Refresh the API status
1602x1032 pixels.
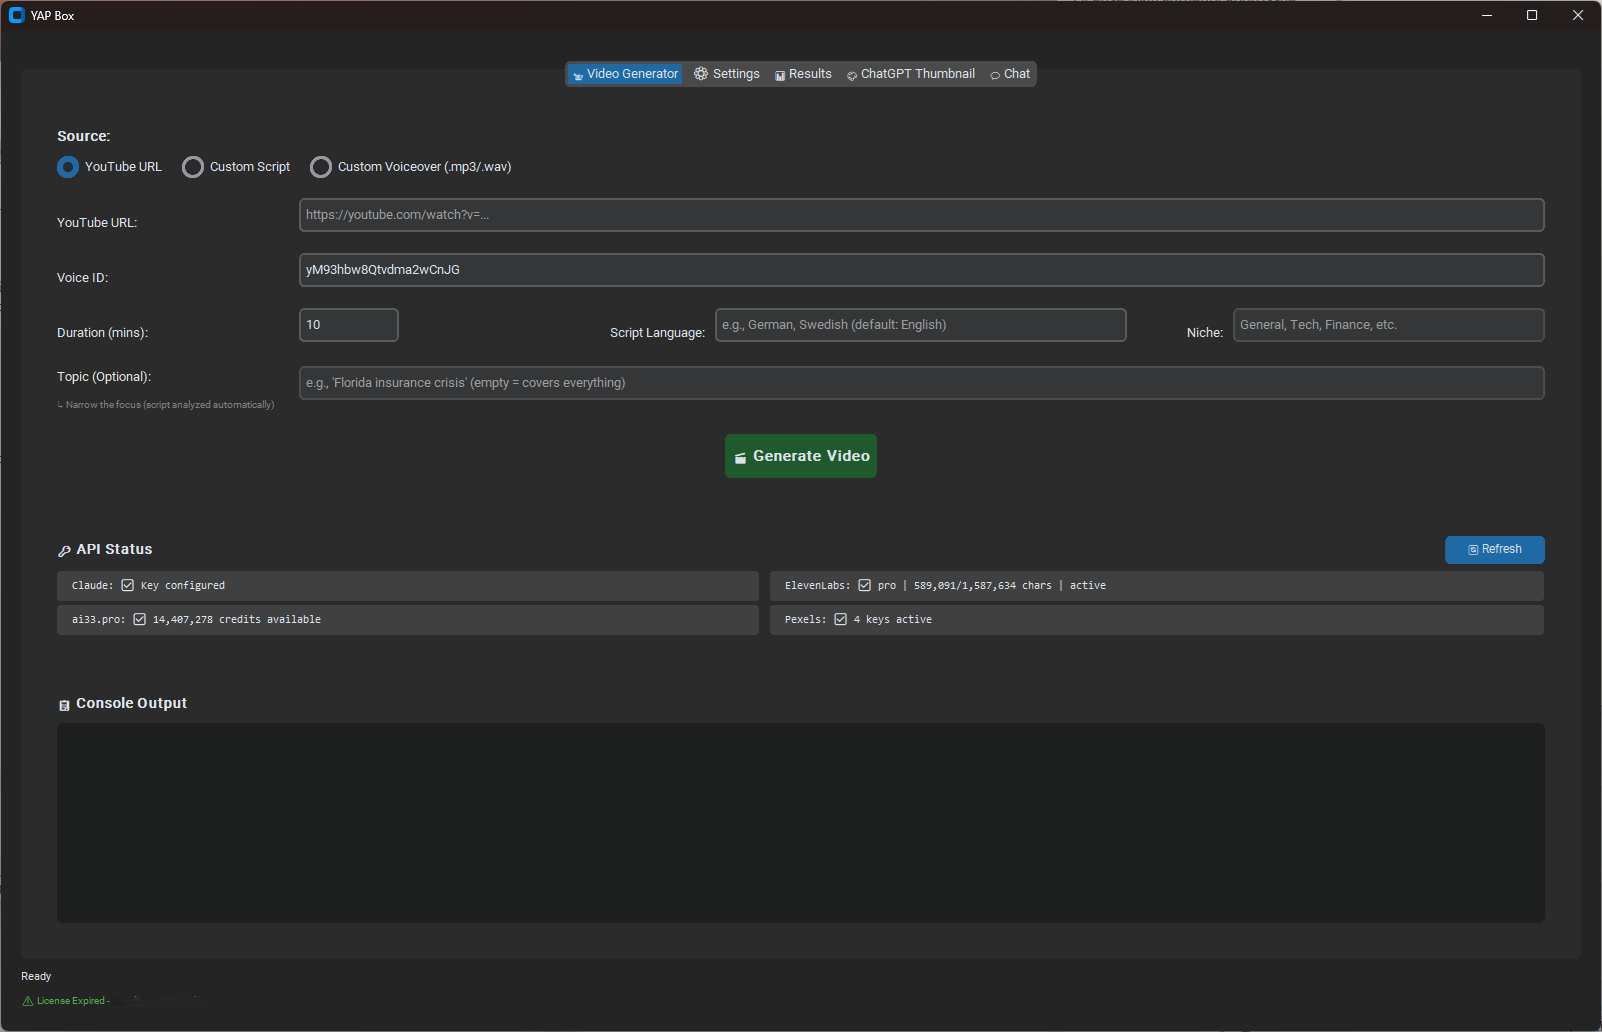(x=1494, y=550)
